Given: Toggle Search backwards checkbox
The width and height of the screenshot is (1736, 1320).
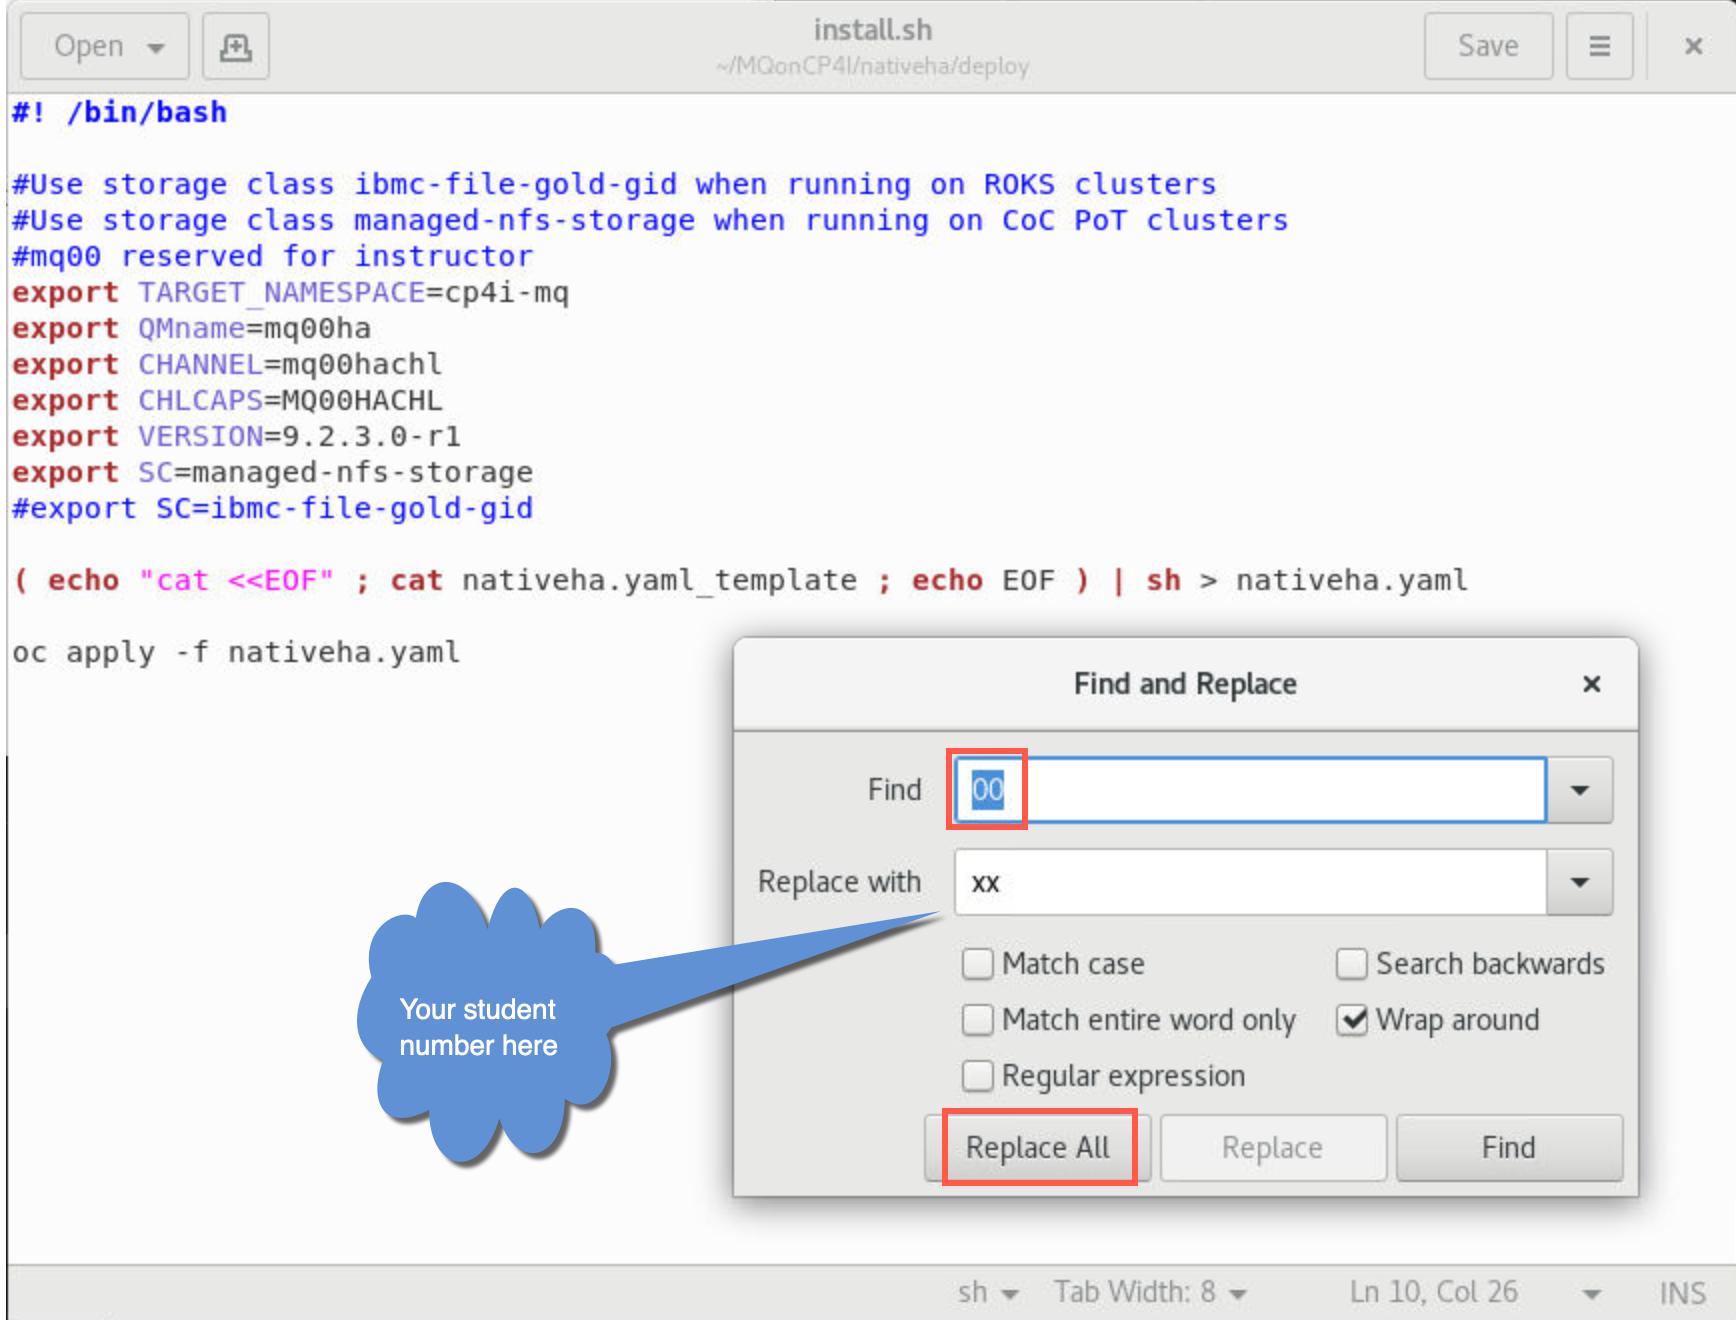Looking at the screenshot, I should [x=1351, y=964].
